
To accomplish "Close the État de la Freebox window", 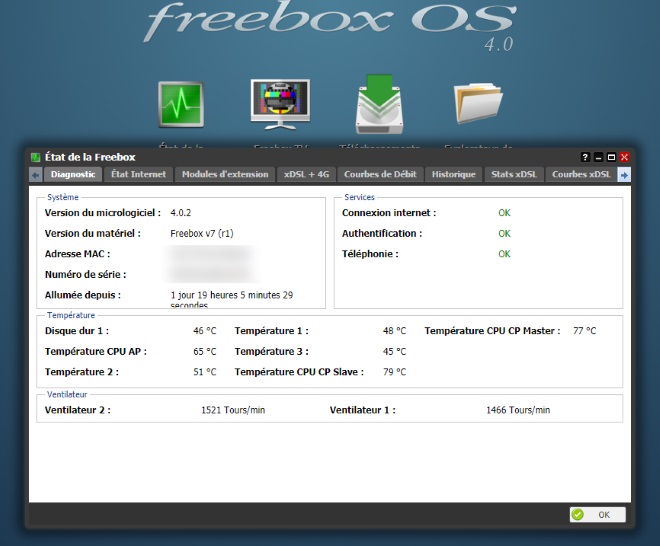I will pyautogui.click(x=624, y=157).
